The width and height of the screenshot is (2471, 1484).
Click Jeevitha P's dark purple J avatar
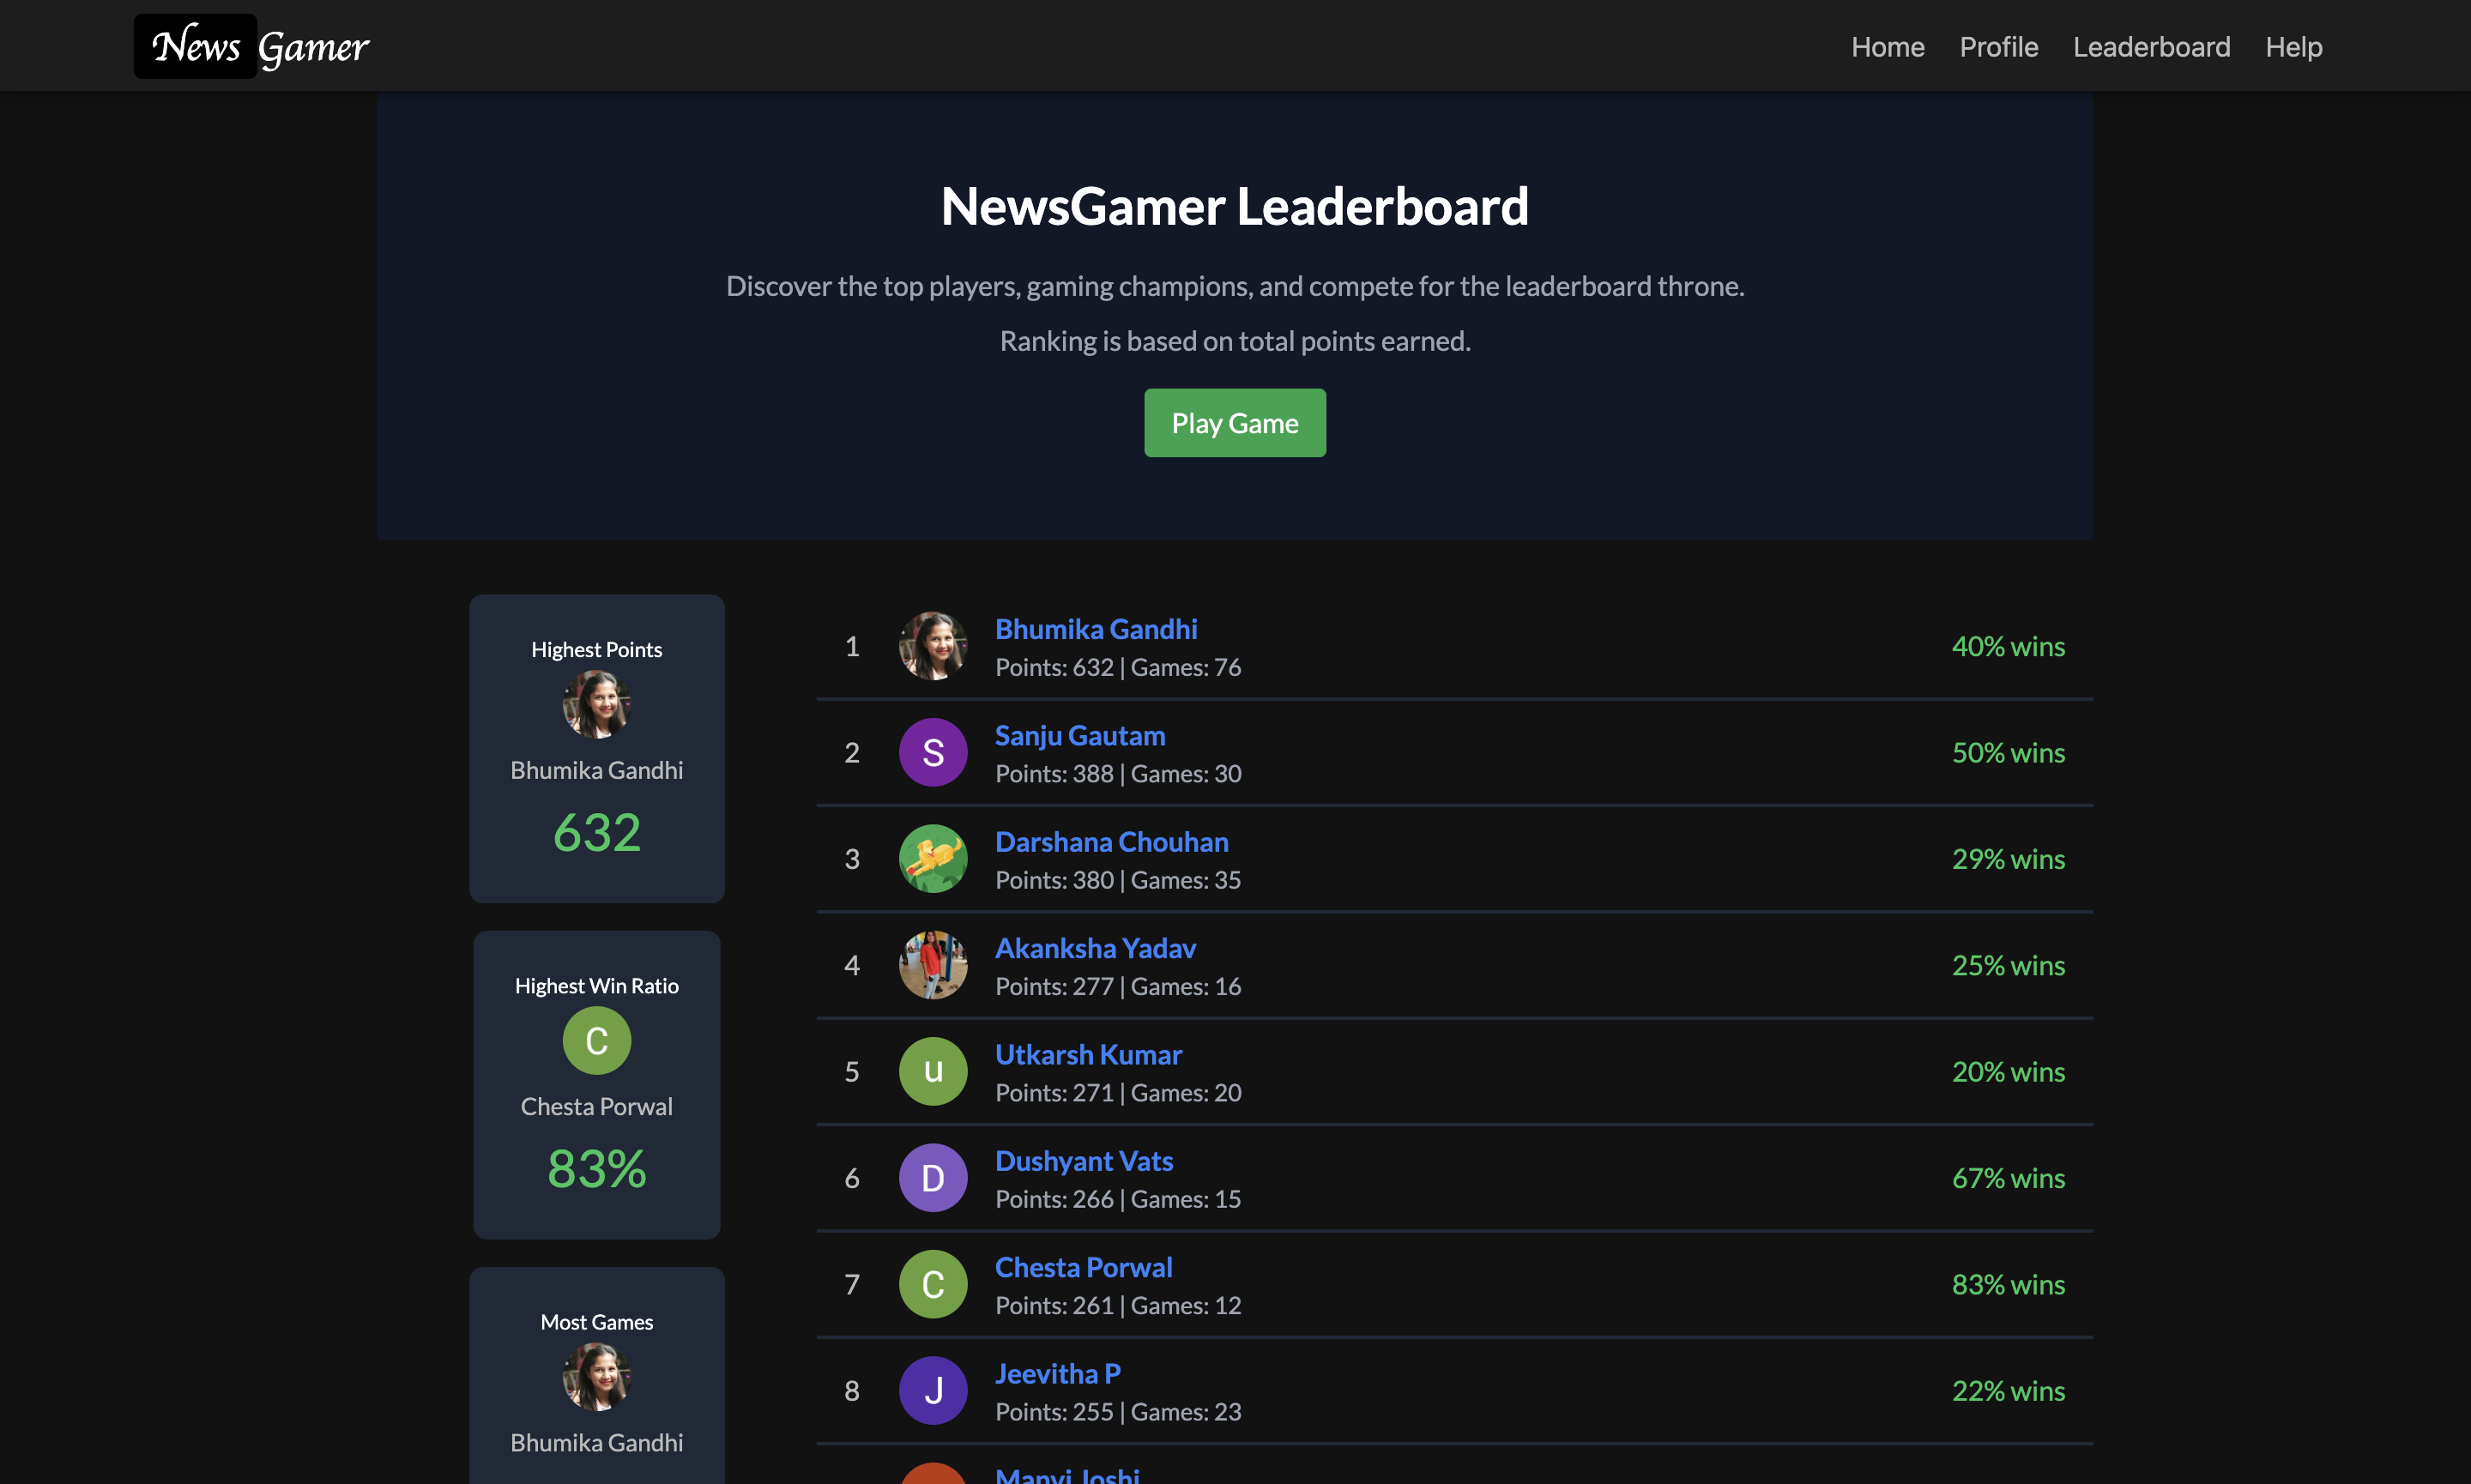(932, 1390)
